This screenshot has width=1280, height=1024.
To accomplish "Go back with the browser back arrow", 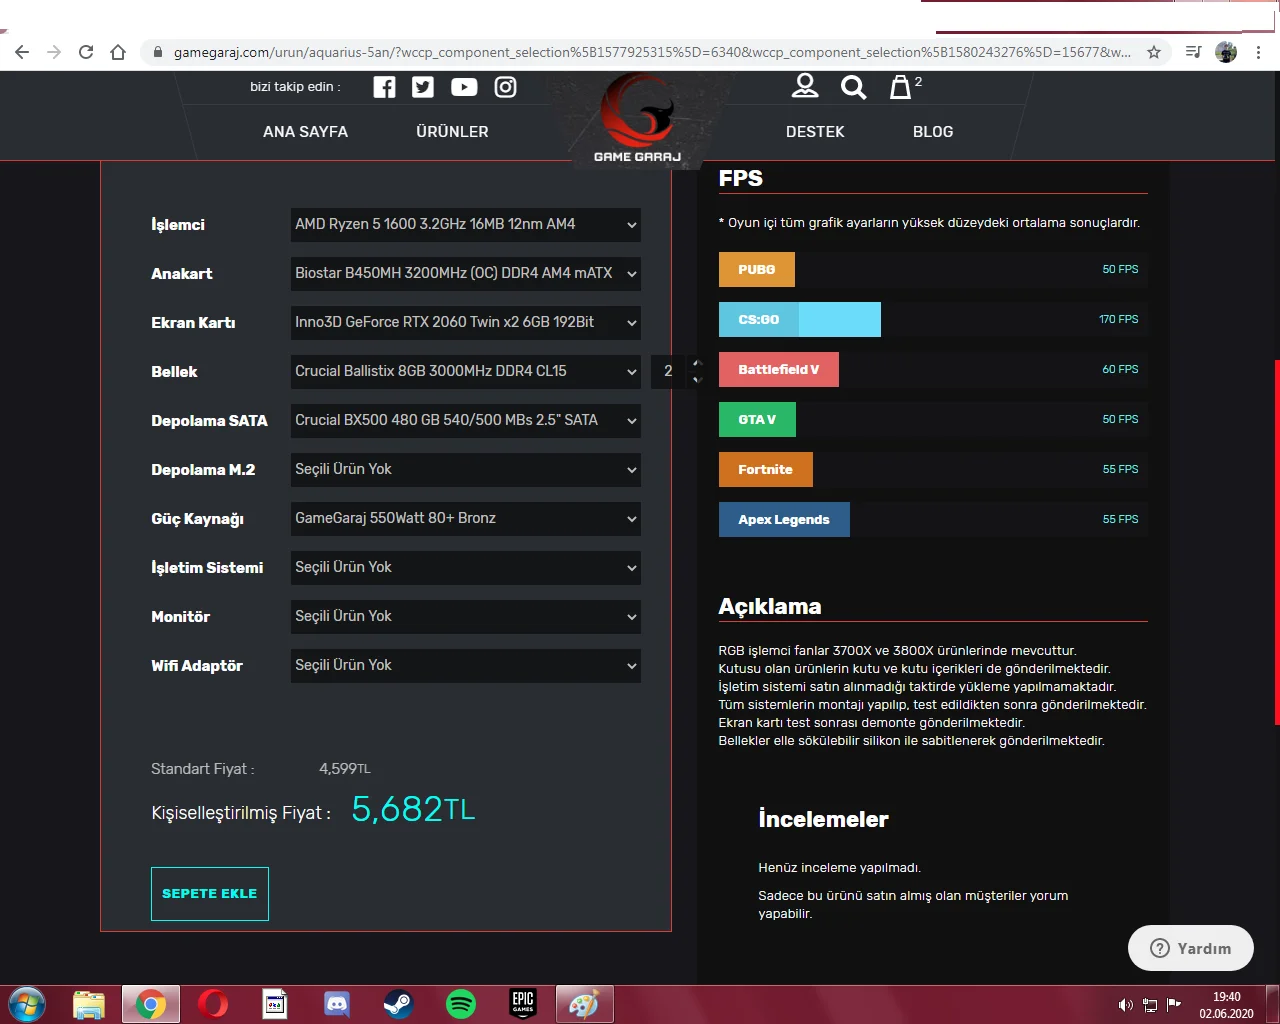I will coord(22,52).
